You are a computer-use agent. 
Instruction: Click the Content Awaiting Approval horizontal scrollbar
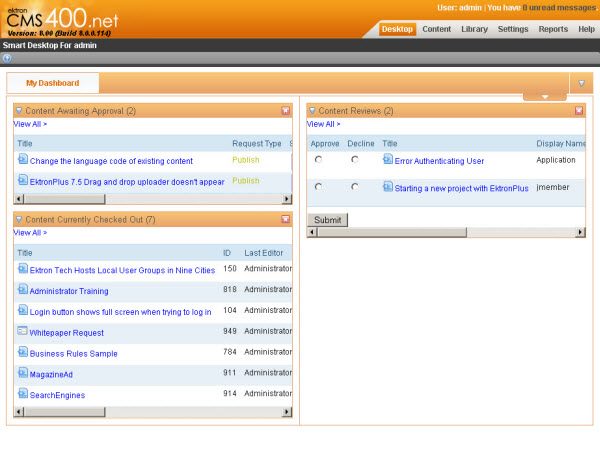coord(150,199)
